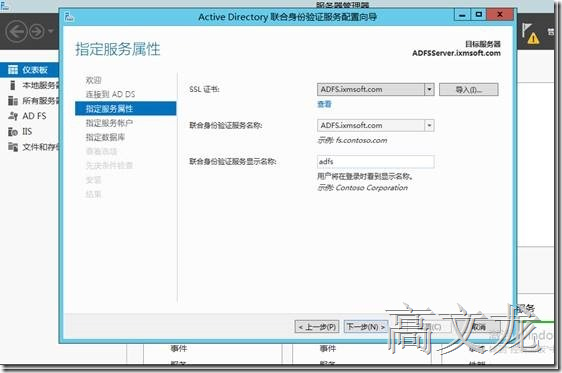Open the SSL certificate dropdown arrow
This screenshot has width=562, height=373.
coord(429,90)
